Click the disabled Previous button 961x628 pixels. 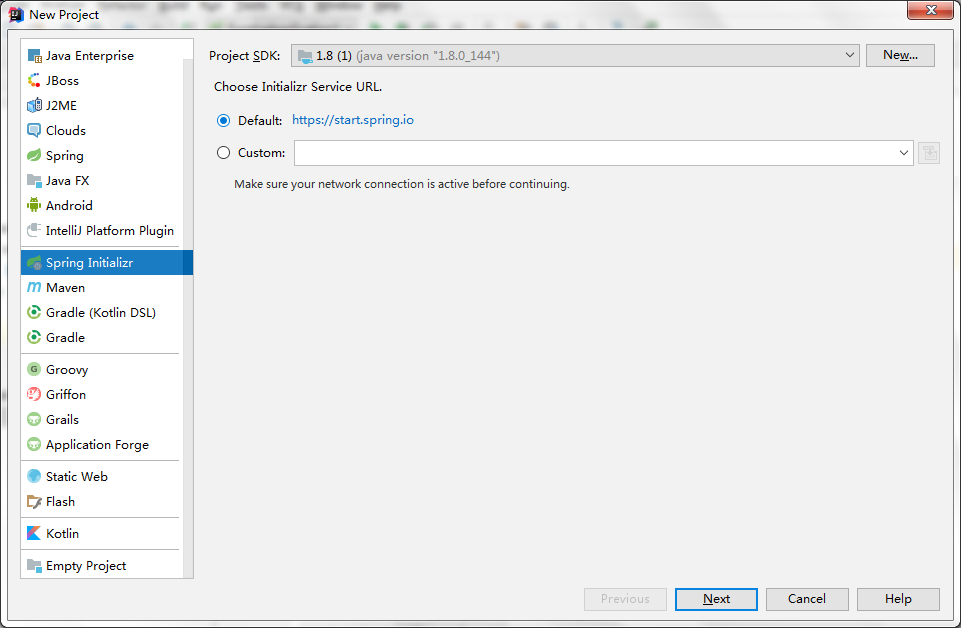pos(625,599)
